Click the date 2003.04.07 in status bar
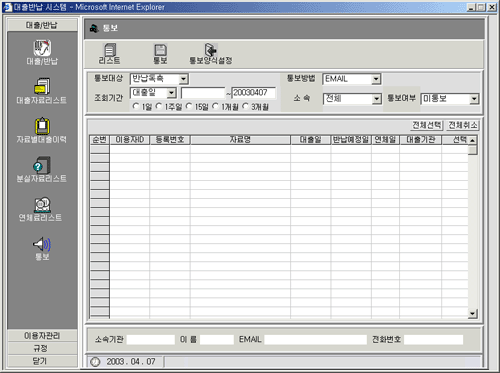 click(x=131, y=362)
